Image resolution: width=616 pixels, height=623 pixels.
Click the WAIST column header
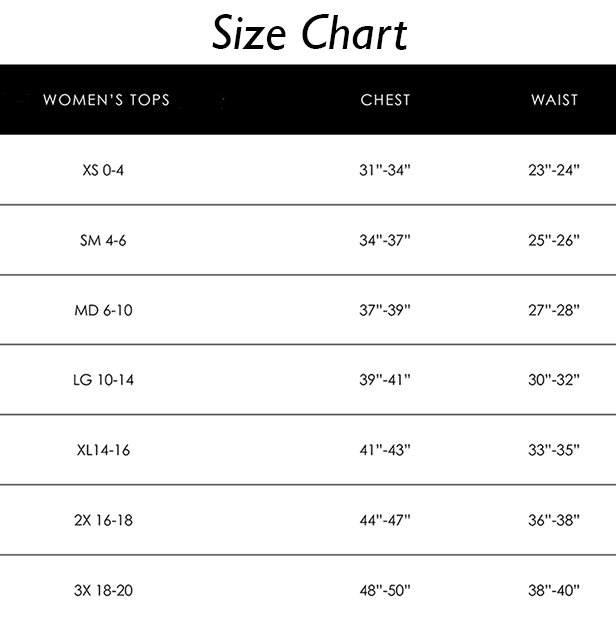[x=554, y=100]
